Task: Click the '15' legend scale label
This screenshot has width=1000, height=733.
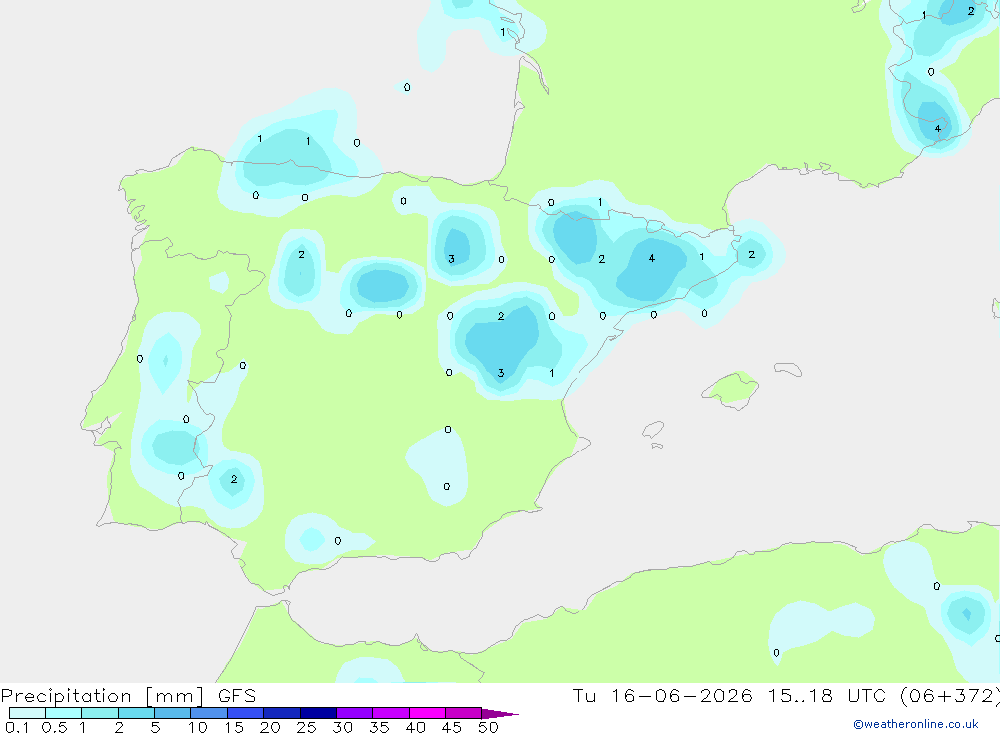Action: click(x=234, y=727)
